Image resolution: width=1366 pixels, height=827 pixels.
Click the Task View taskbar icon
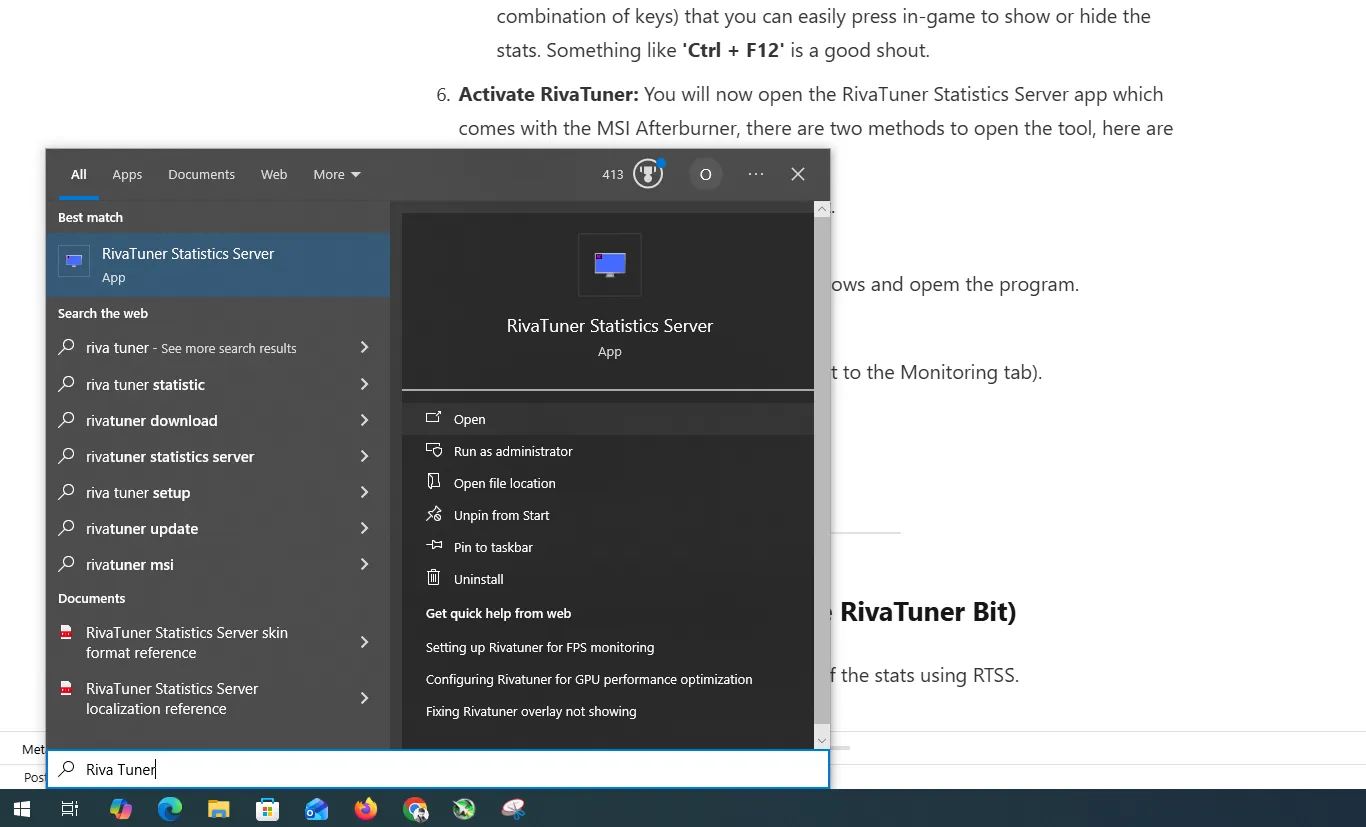[70, 809]
